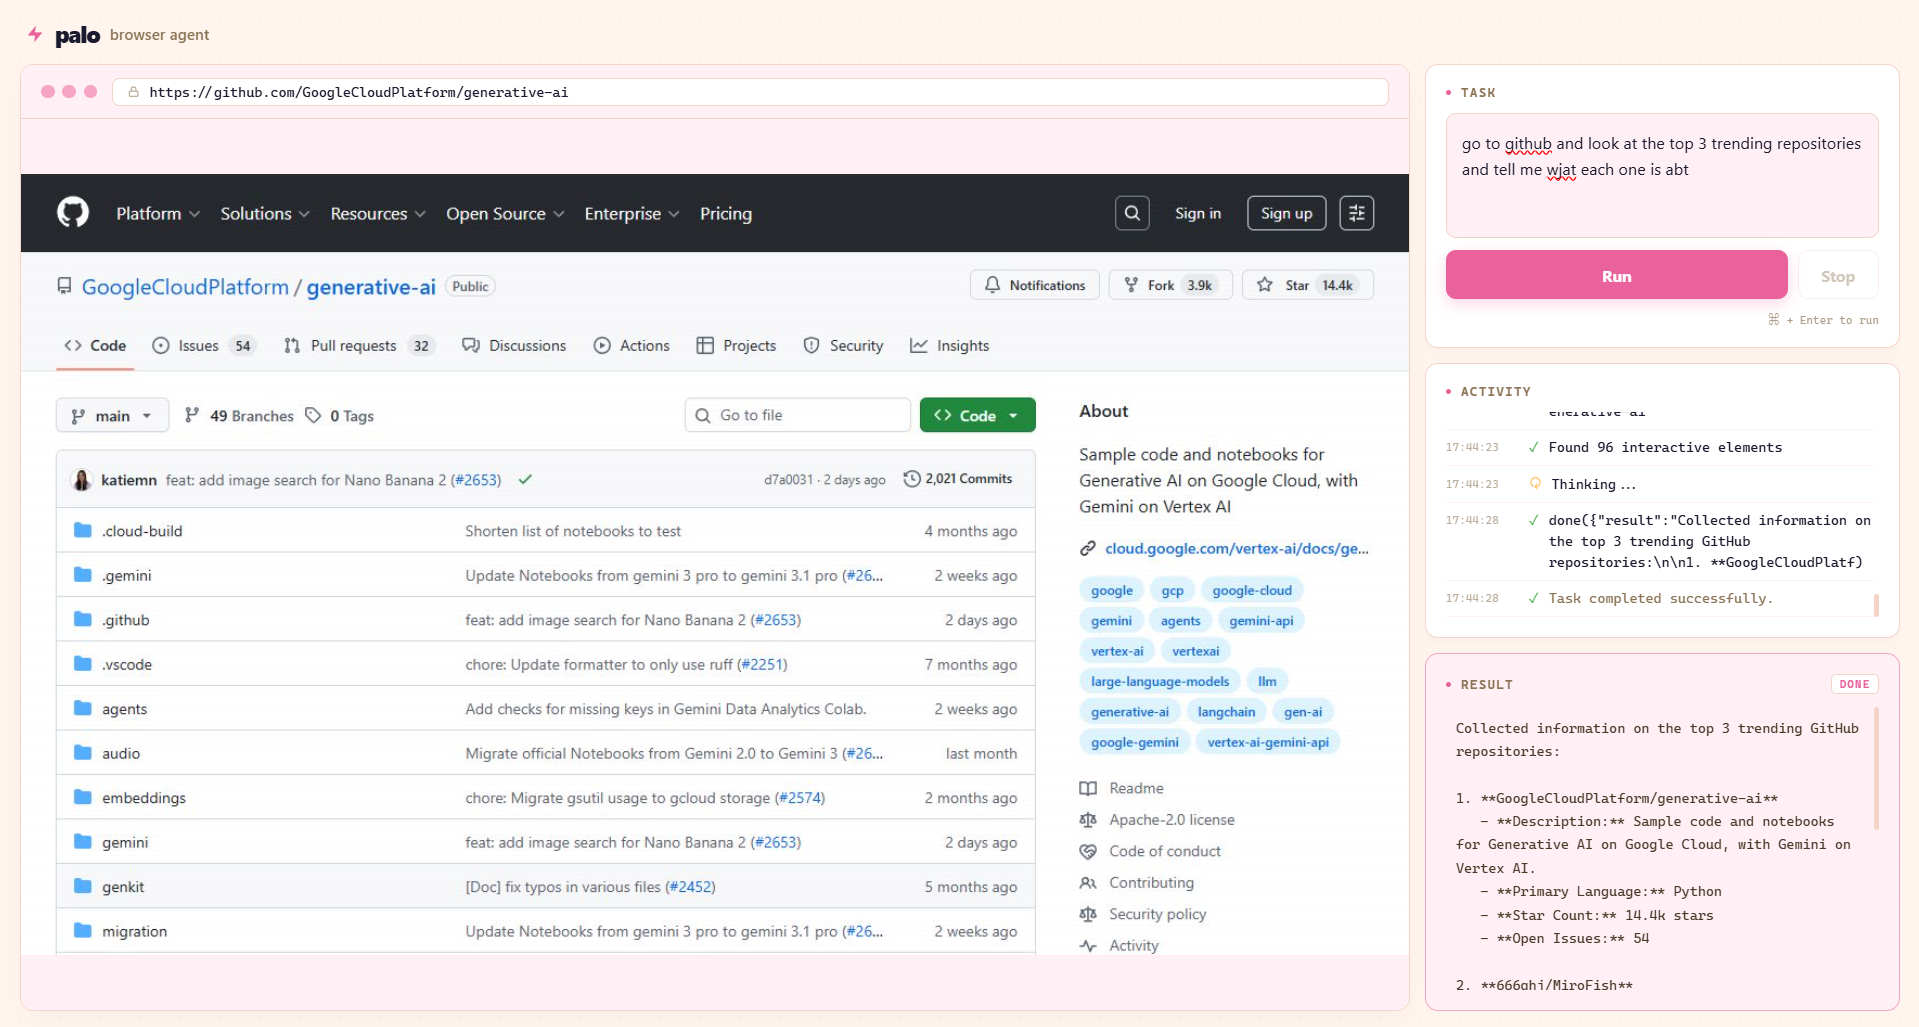1919x1027 pixels.
Task: Click the lock icon in the address bar
Action: coord(133,92)
